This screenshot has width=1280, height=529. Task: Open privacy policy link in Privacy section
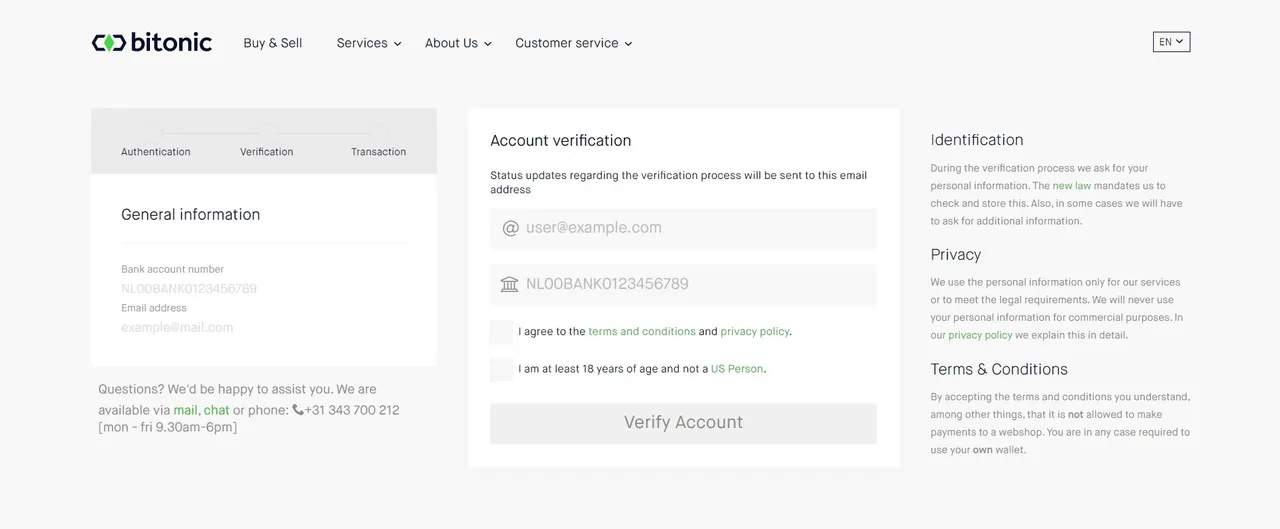click(x=980, y=336)
